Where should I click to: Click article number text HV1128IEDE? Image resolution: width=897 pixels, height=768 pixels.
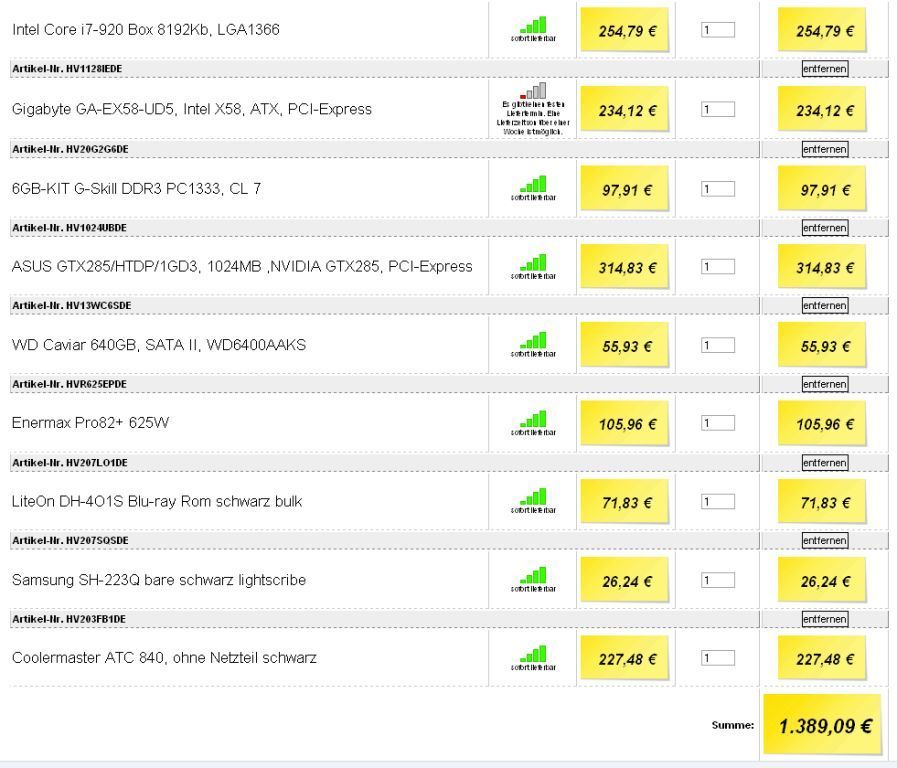[x=94, y=69]
